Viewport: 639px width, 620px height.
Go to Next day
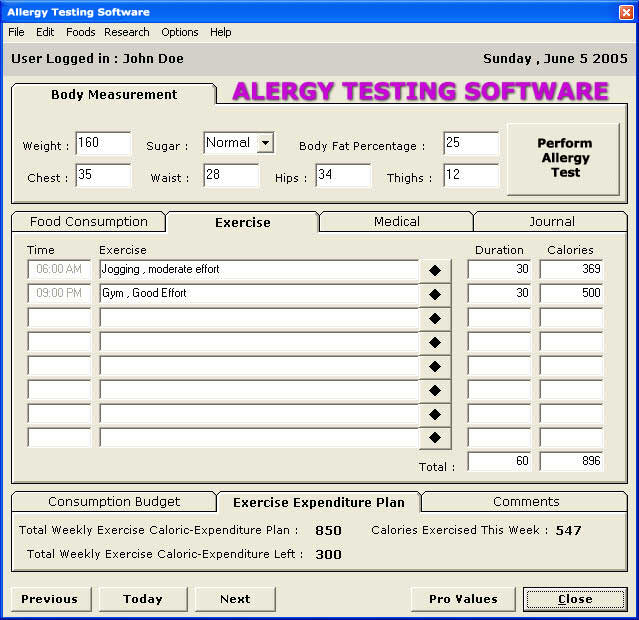(235, 599)
